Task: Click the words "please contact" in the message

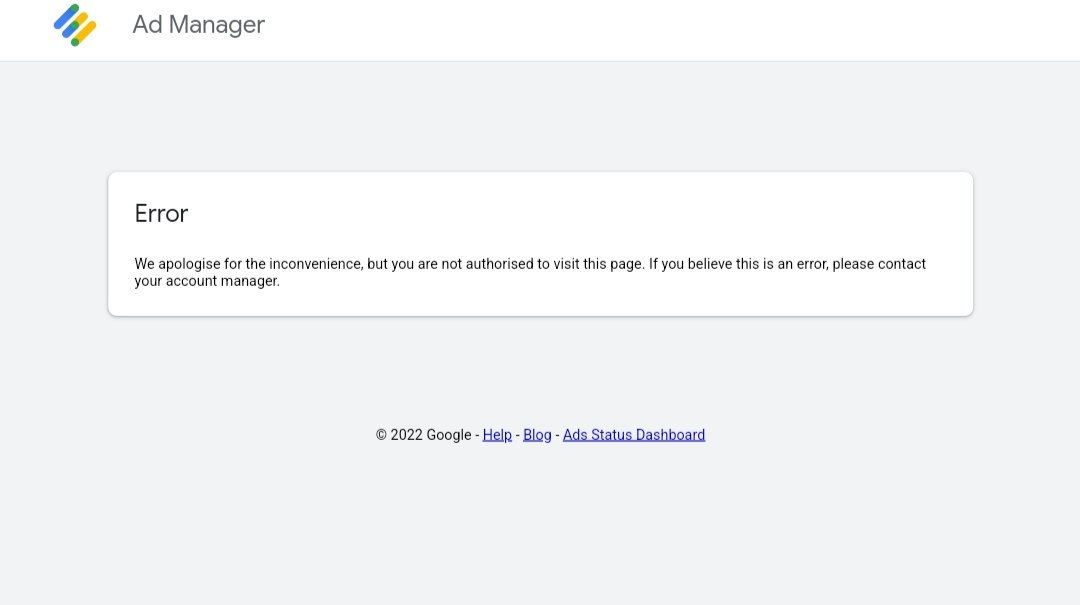Action: tap(879, 264)
